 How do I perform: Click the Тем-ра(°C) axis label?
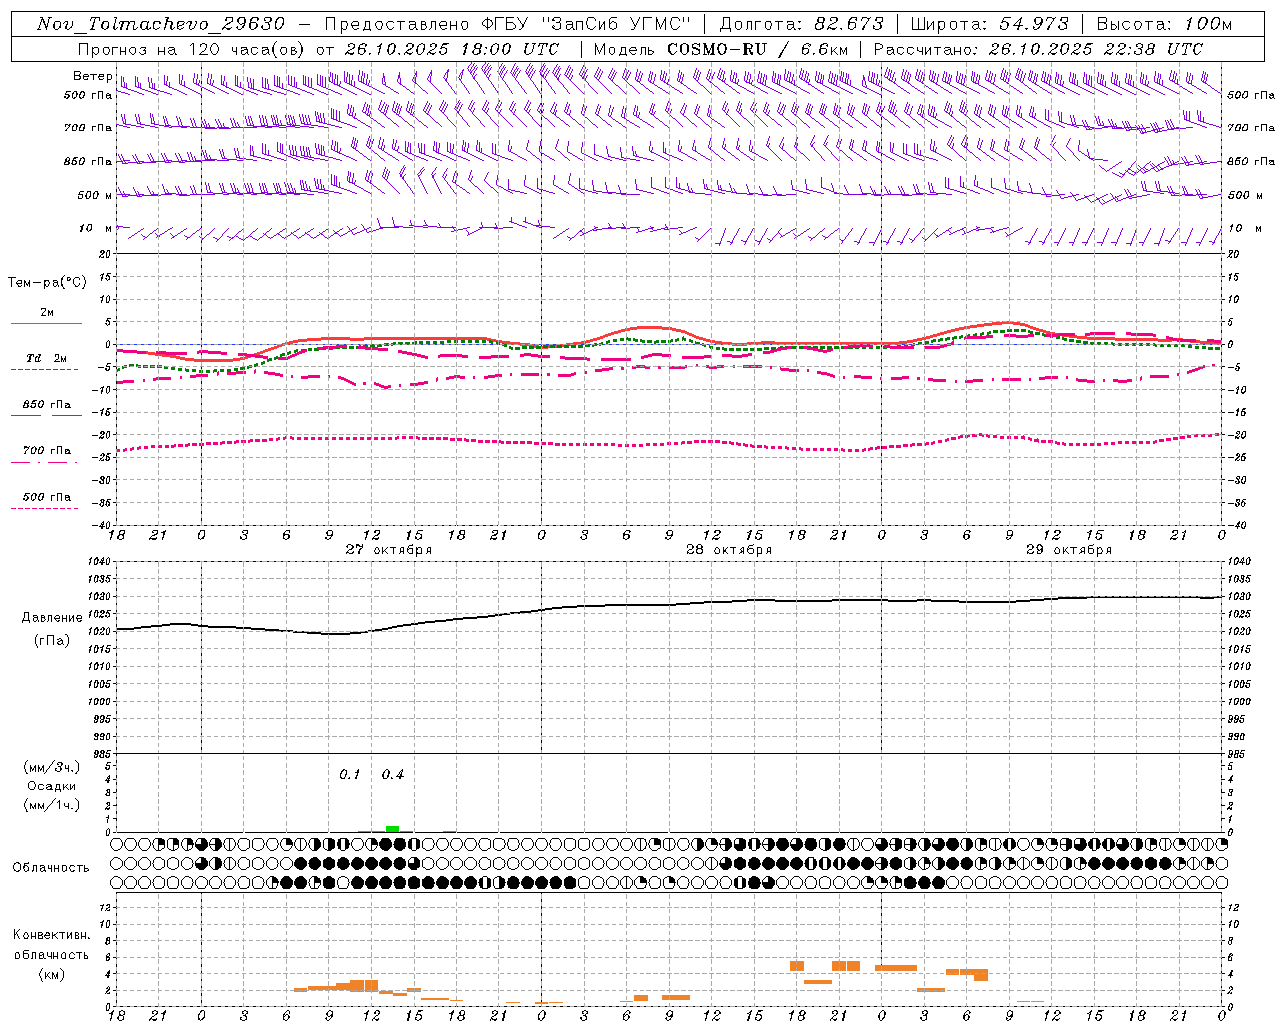point(47,283)
